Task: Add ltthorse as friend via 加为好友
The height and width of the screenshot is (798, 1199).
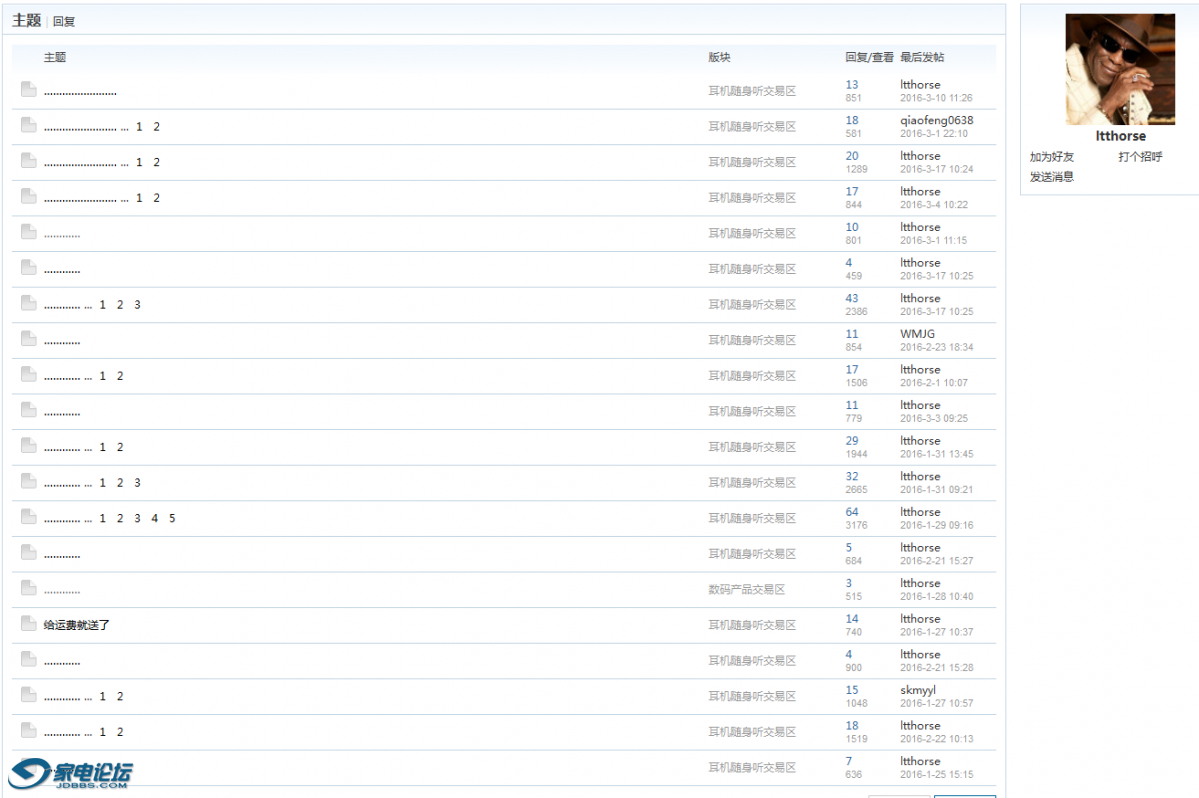Action: coord(1051,157)
